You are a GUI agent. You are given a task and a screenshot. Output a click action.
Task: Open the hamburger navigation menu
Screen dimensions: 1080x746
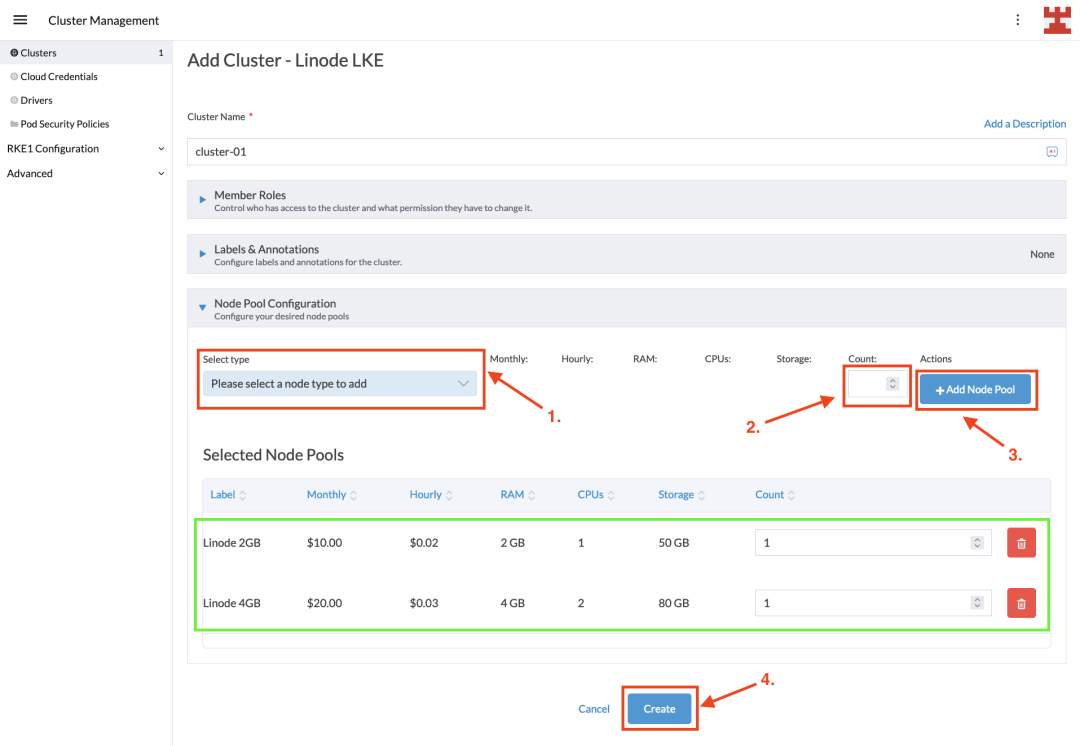(x=20, y=20)
